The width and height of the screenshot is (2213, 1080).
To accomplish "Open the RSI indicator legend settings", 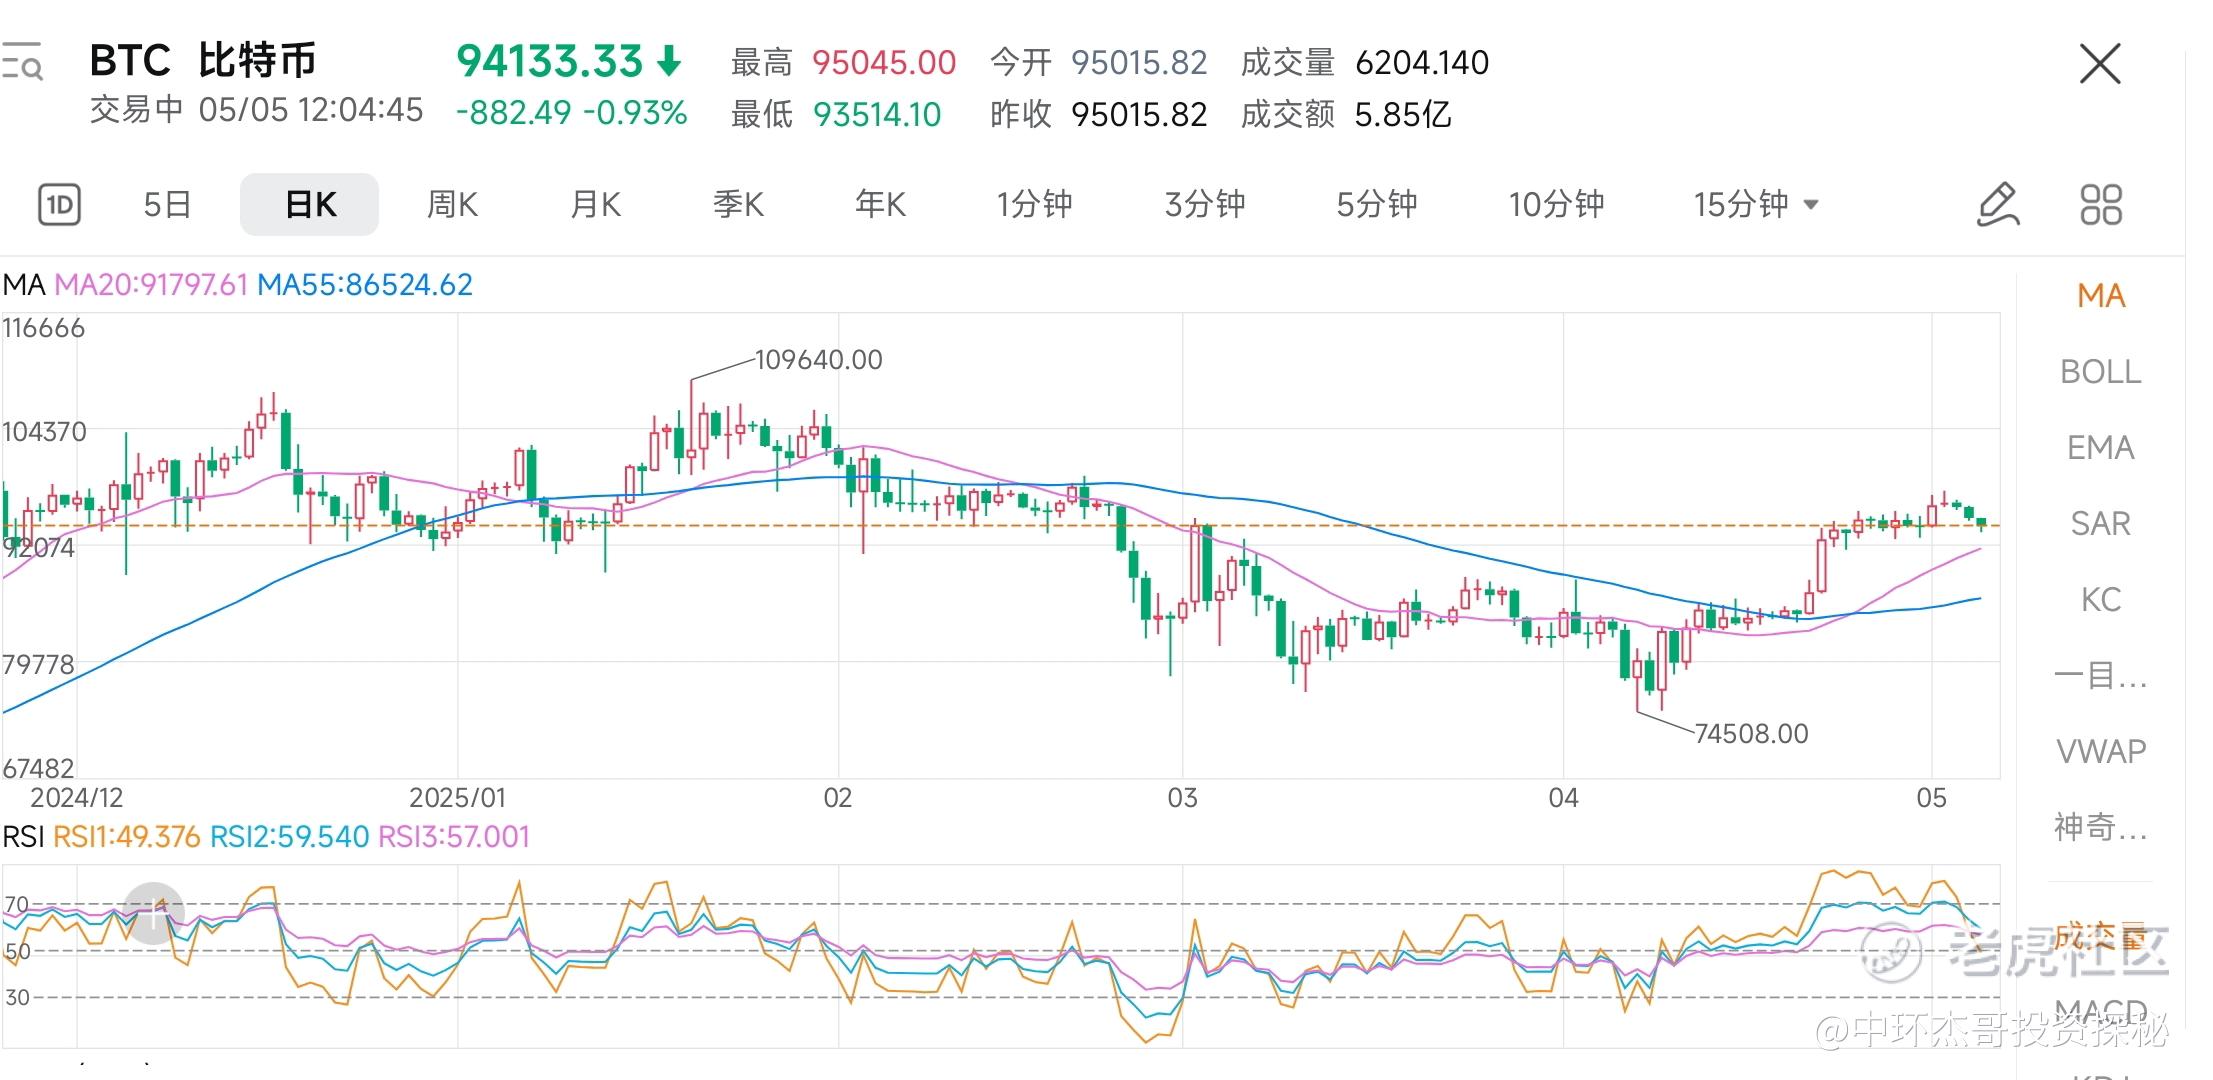I will (x=266, y=836).
